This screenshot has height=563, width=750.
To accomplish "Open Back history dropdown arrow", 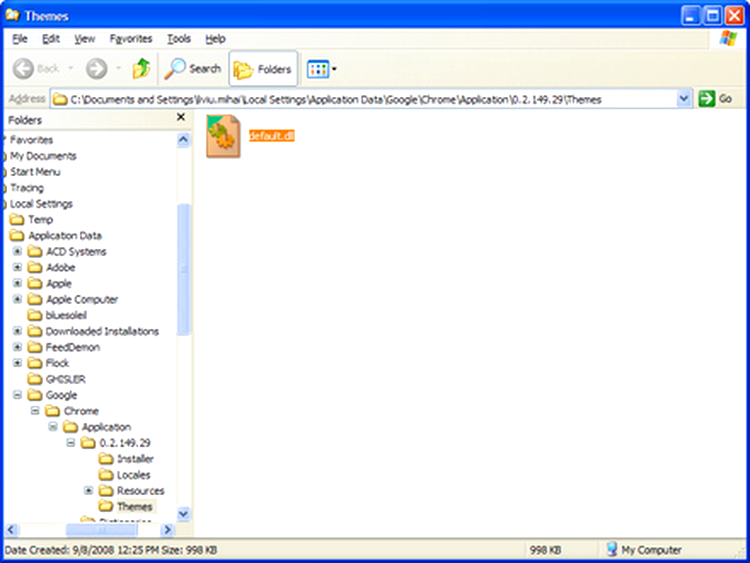I will [x=71, y=68].
